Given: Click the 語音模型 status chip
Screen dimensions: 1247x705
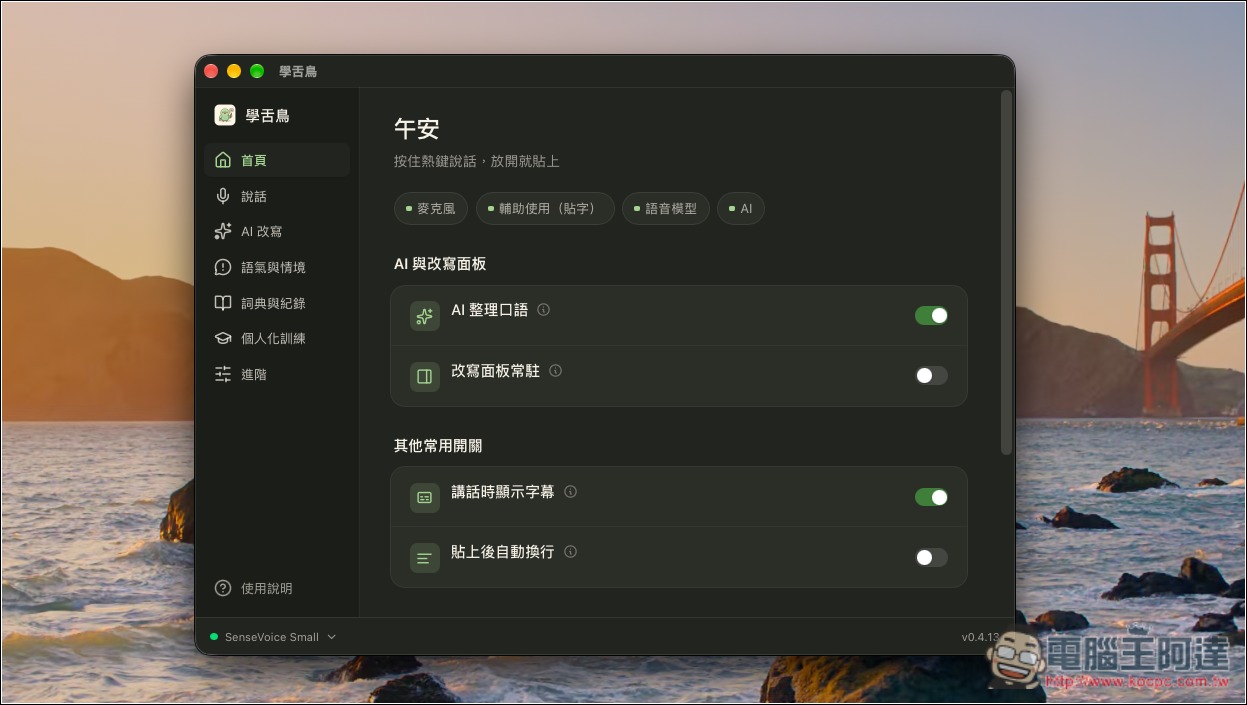Looking at the screenshot, I should pos(666,209).
